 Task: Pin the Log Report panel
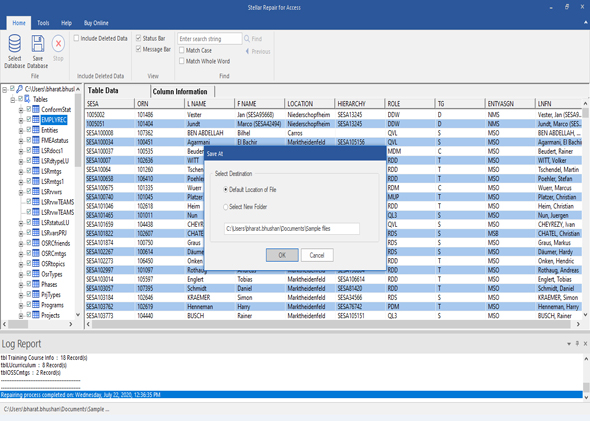click(x=577, y=343)
